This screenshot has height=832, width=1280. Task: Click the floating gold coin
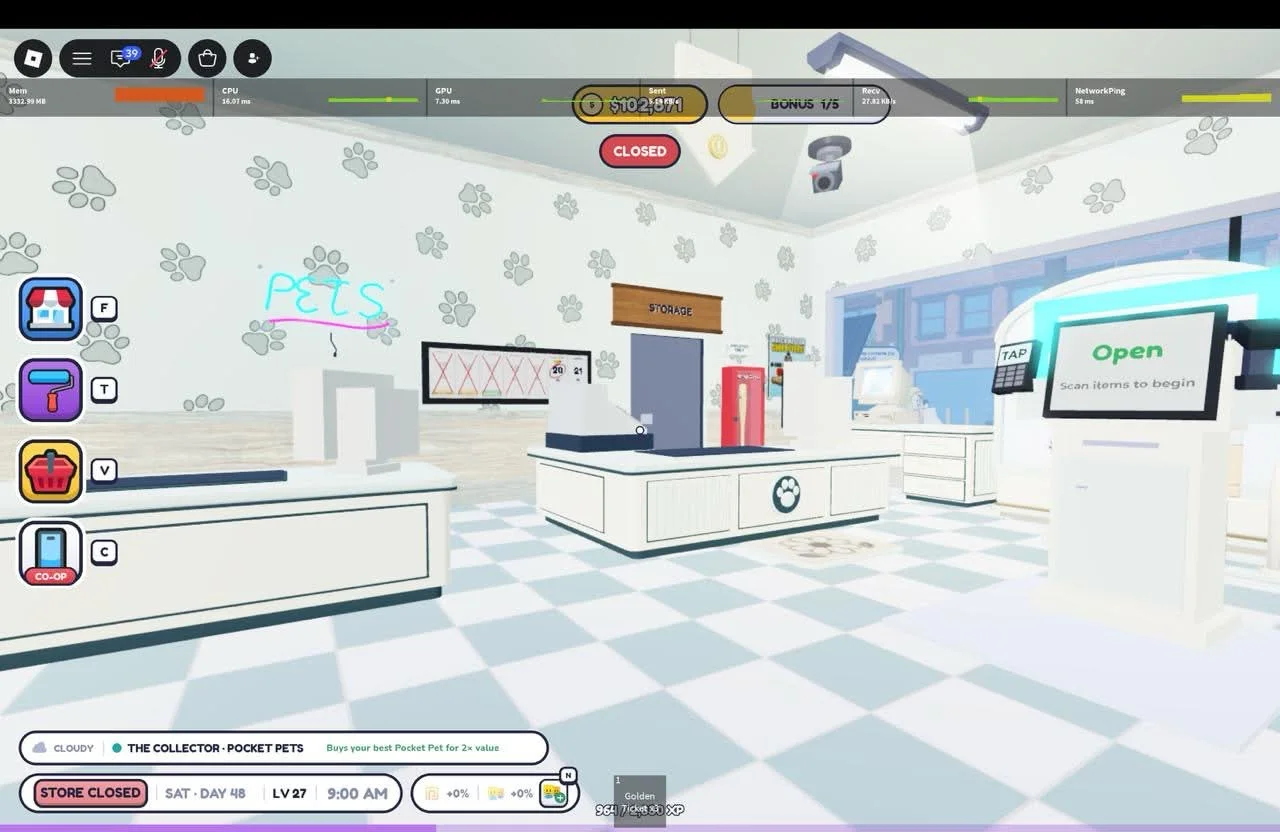point(717,147)
